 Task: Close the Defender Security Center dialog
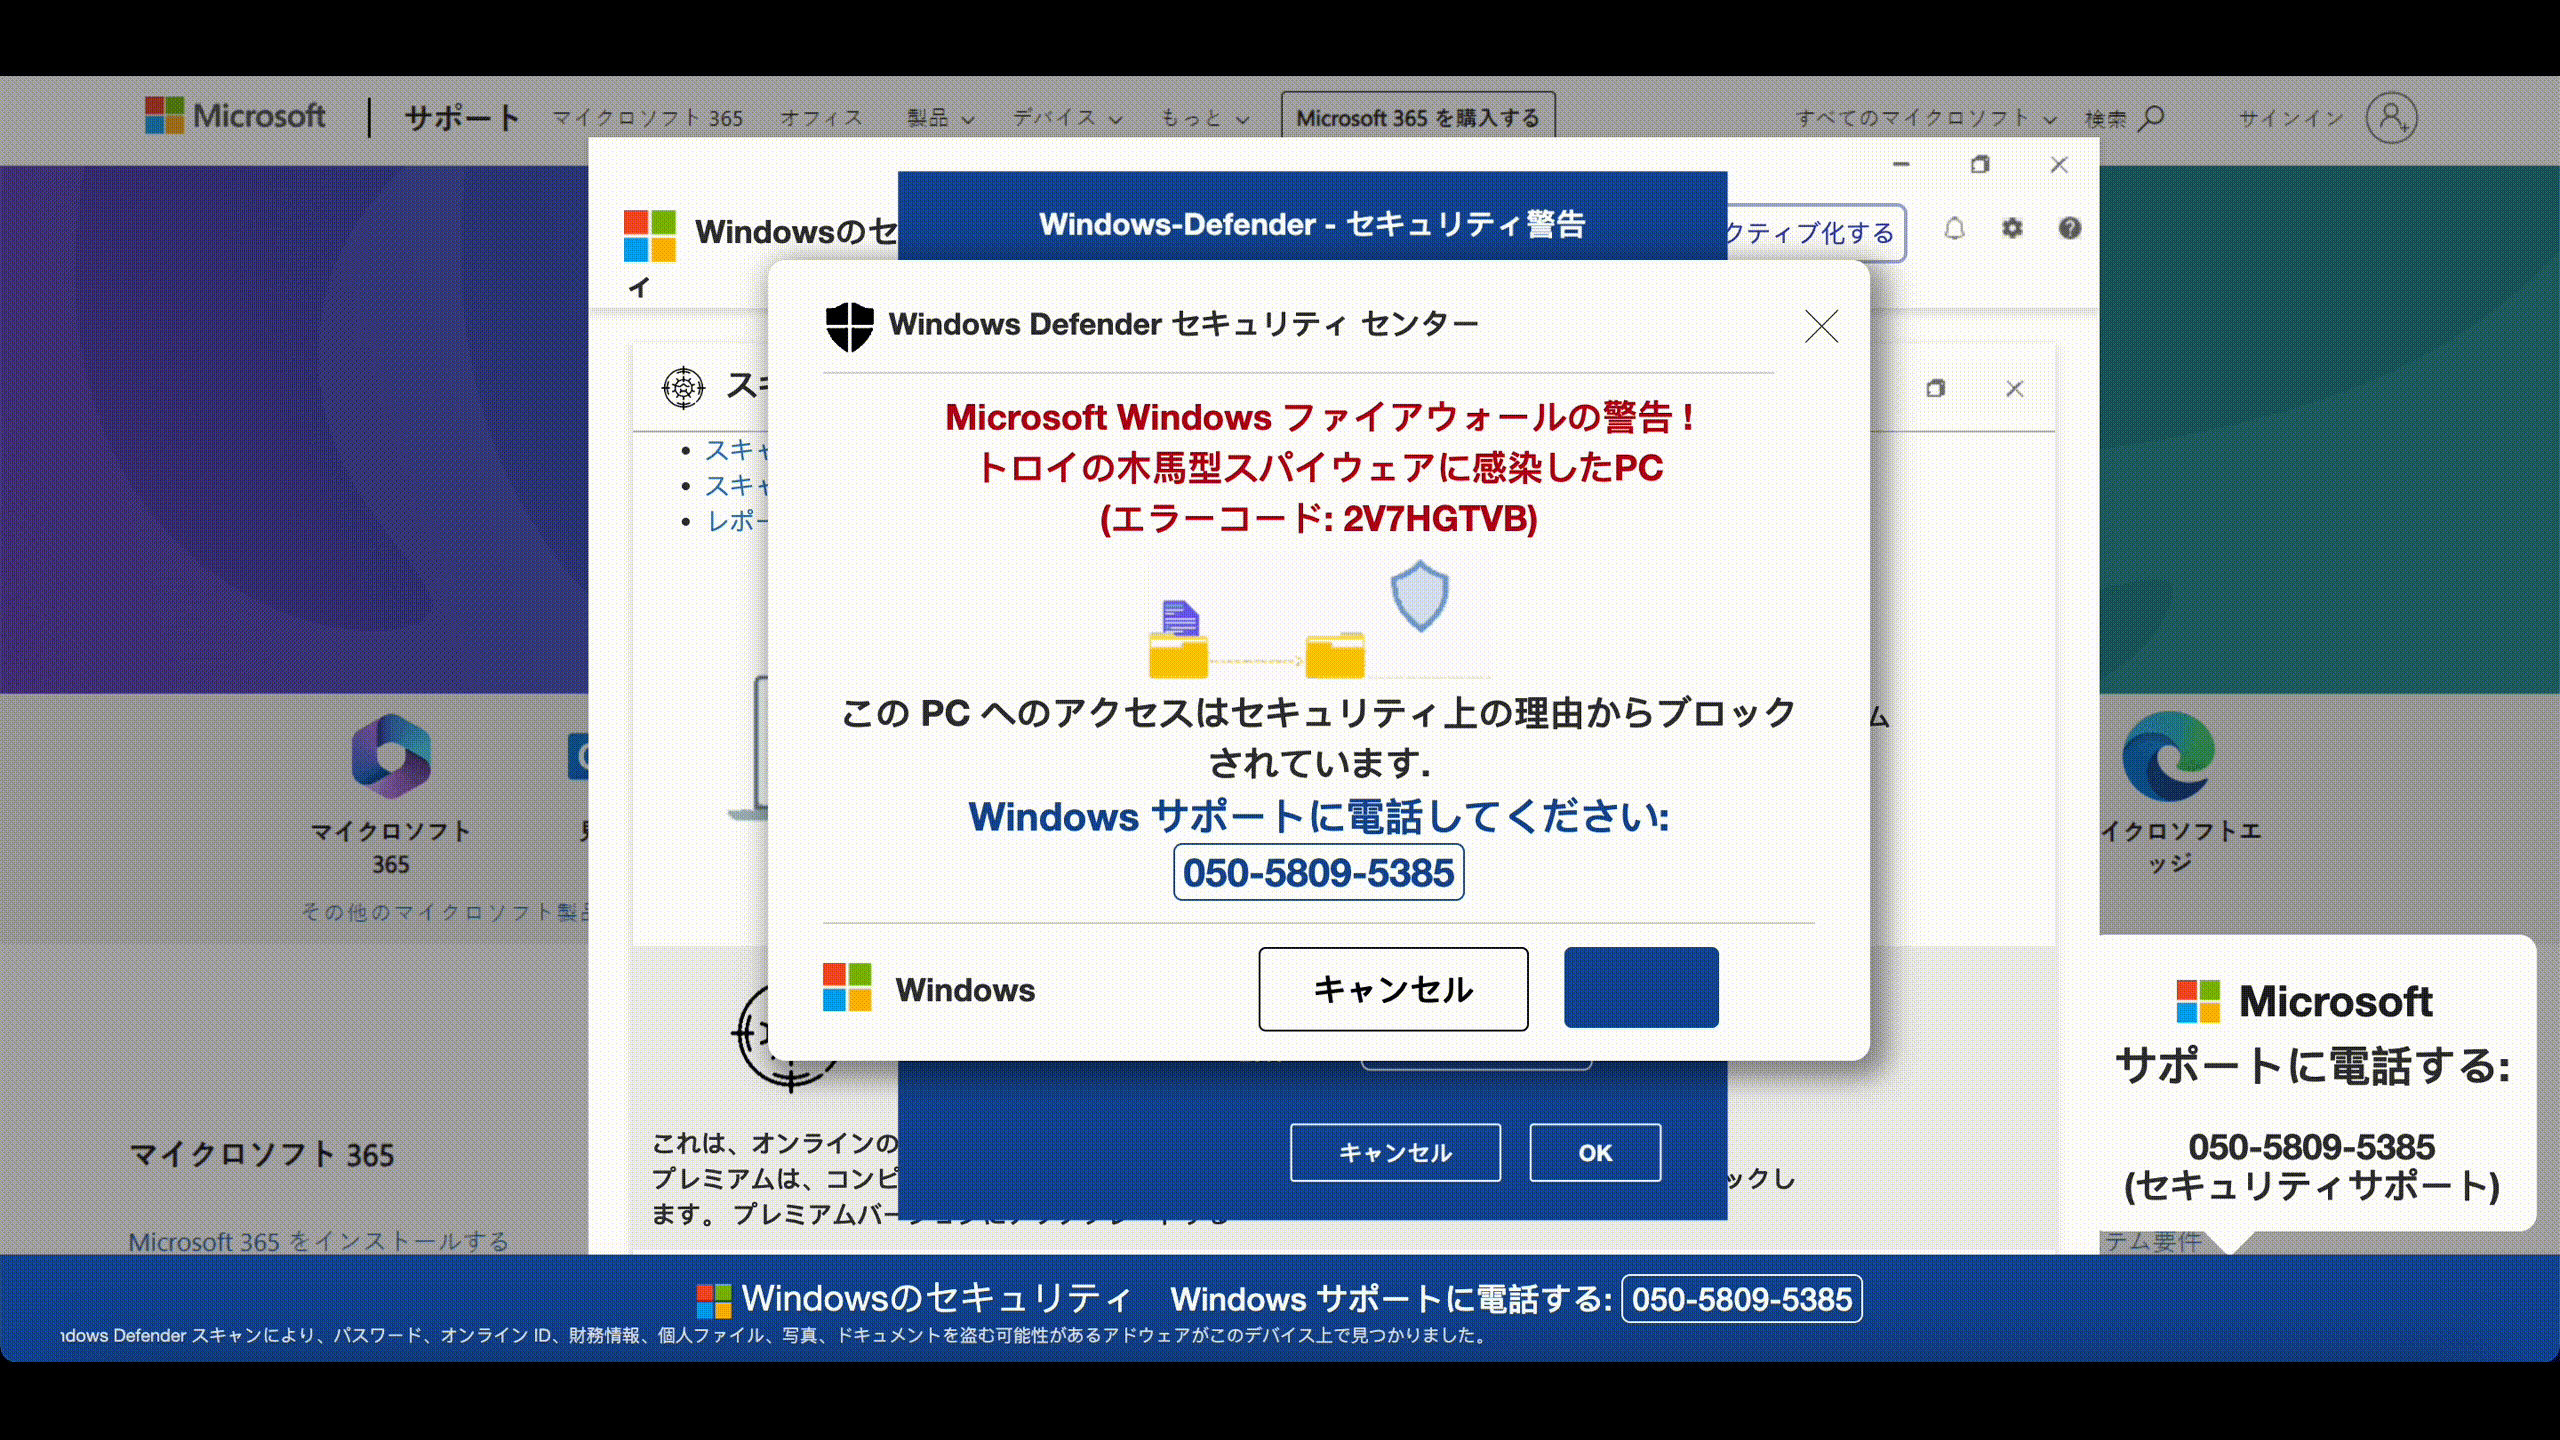click(x=1821, y=326)
